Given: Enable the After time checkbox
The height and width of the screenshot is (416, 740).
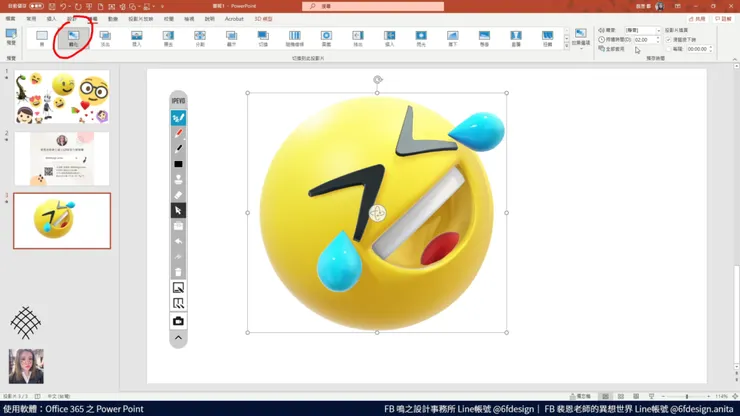Looking at the screenshot, I should click(669, 49).
